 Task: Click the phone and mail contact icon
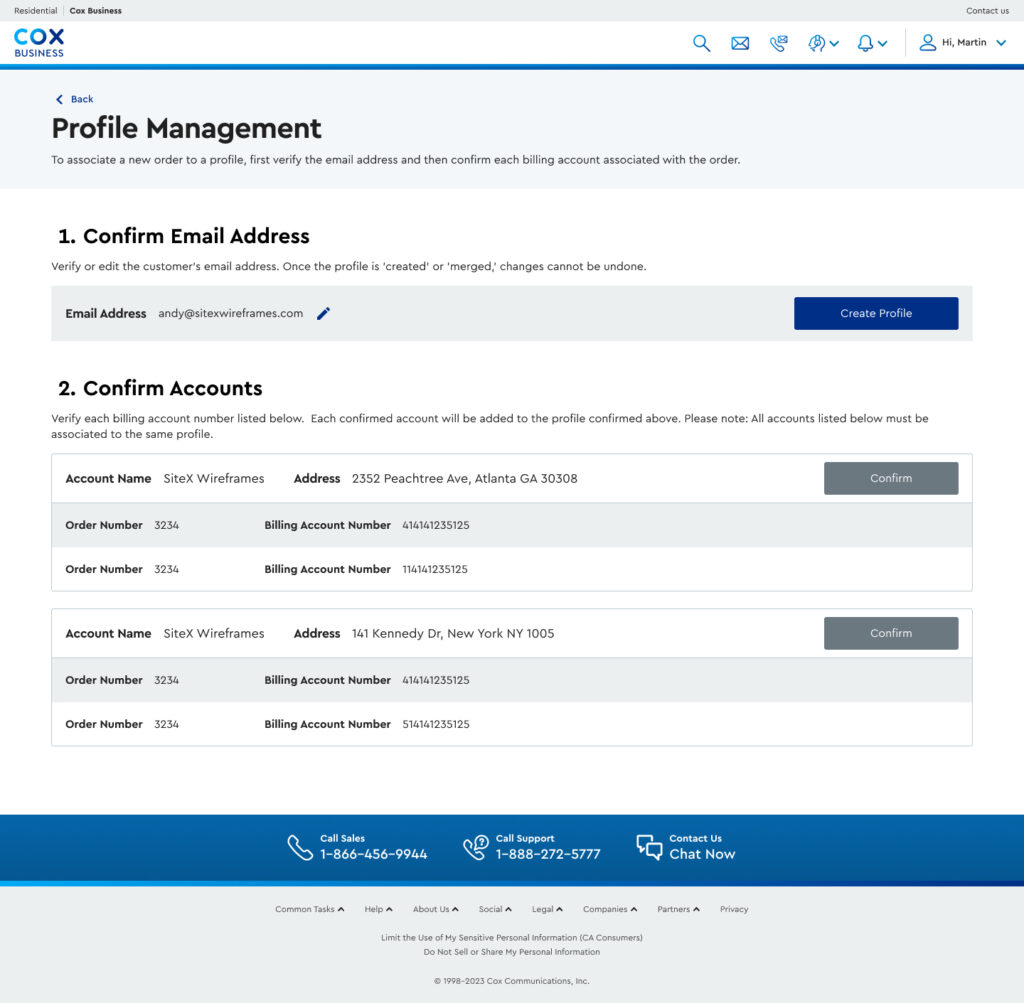pyautogui.click(x=778, y=43)
